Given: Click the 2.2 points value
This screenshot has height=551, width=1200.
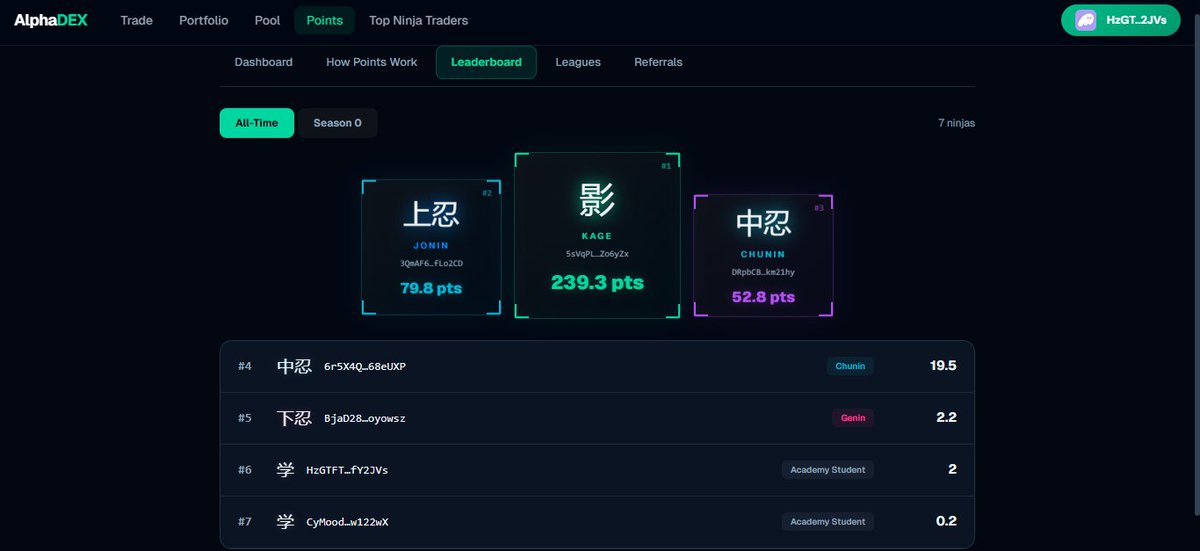Looking at the screenshot, I should coord(947,417).
